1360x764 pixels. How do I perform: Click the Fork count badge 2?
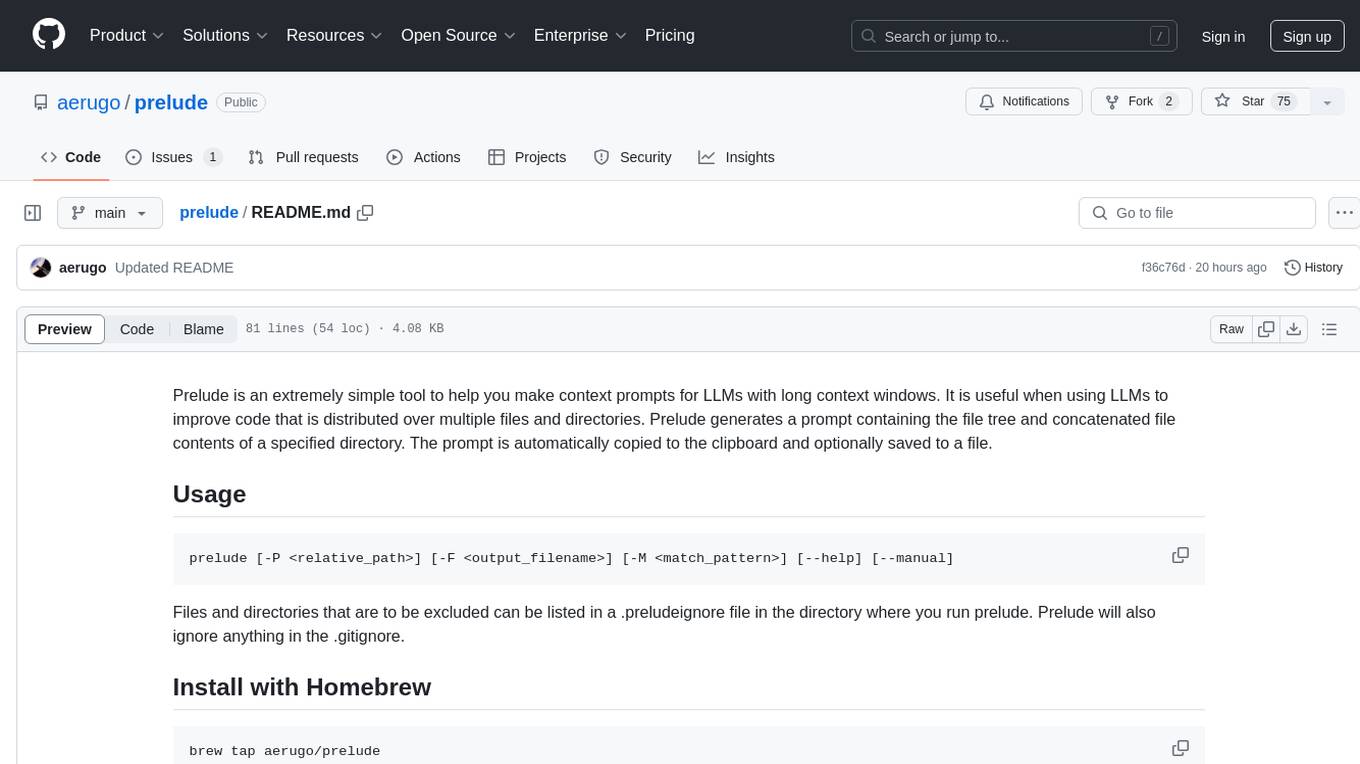tap(1169, 101)
